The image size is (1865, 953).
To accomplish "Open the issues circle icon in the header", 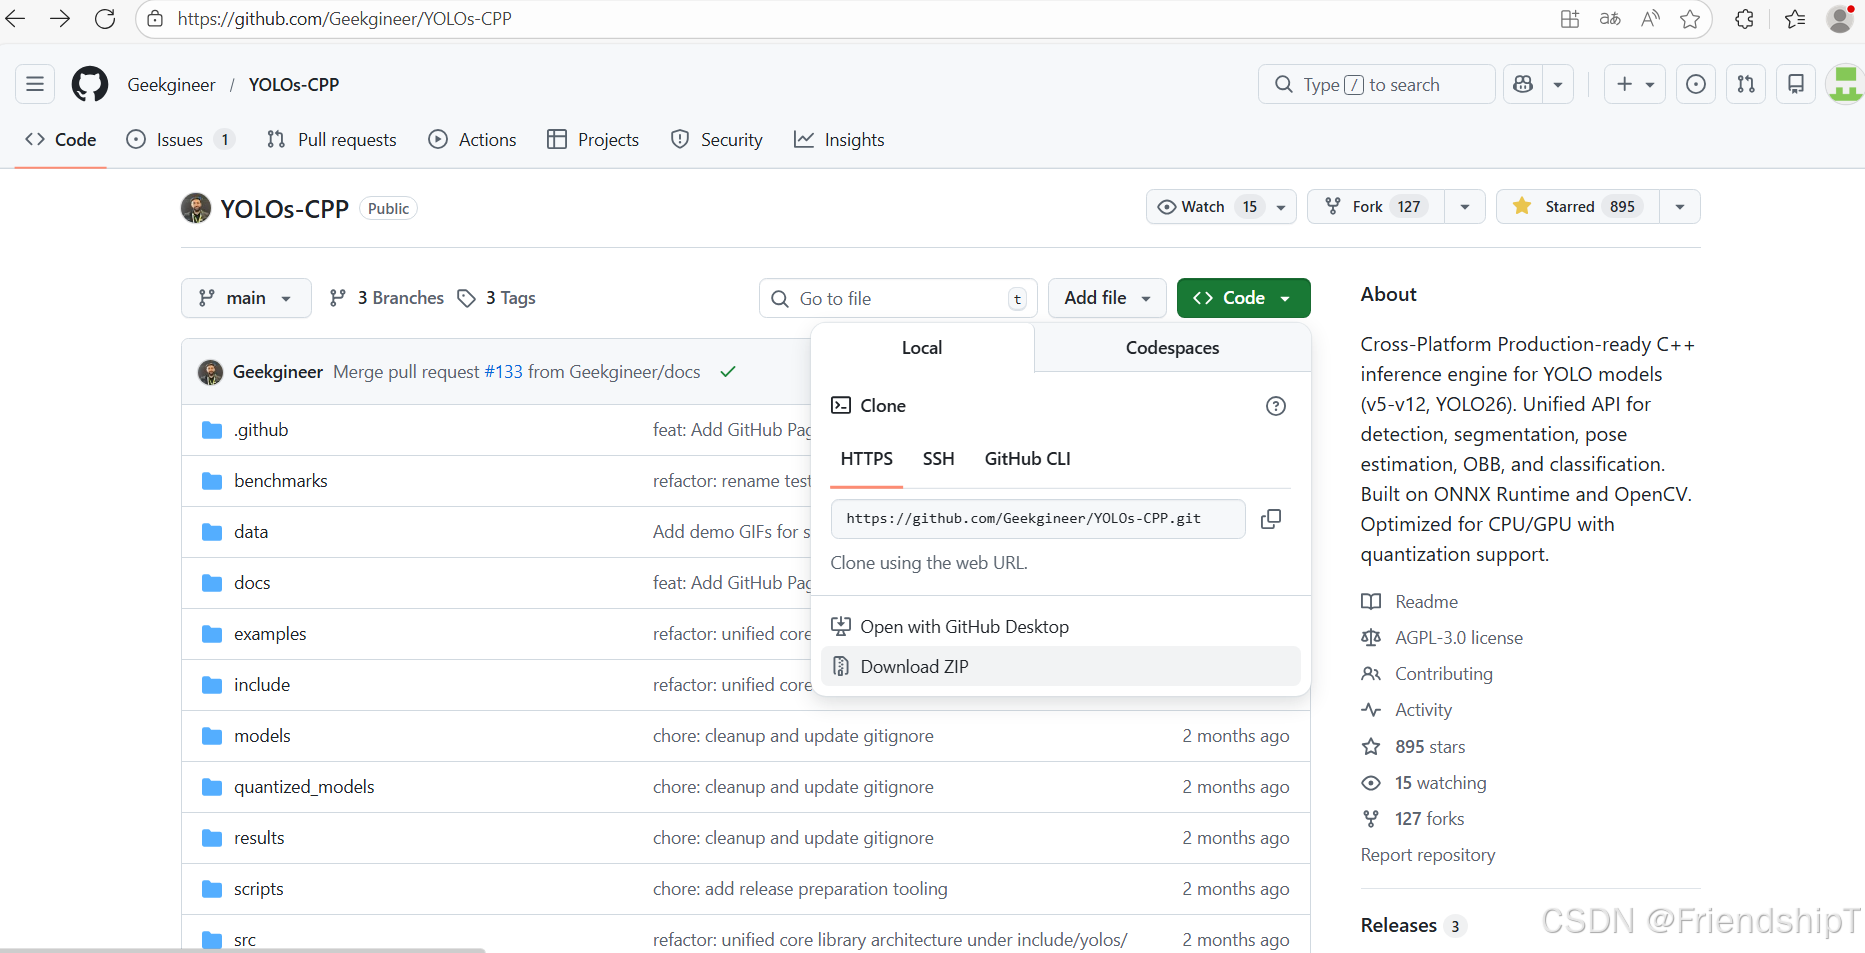I will (1696, 84).
